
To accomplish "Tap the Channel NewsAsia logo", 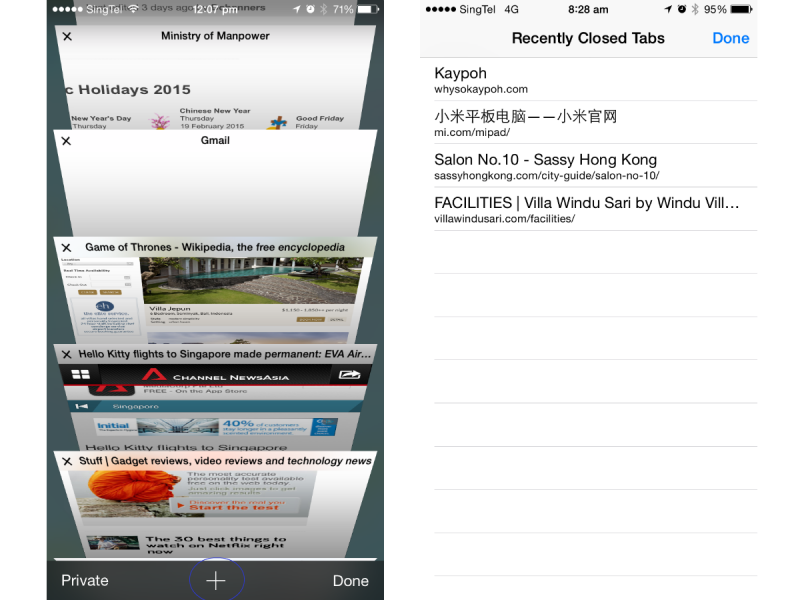I will 215,376.
